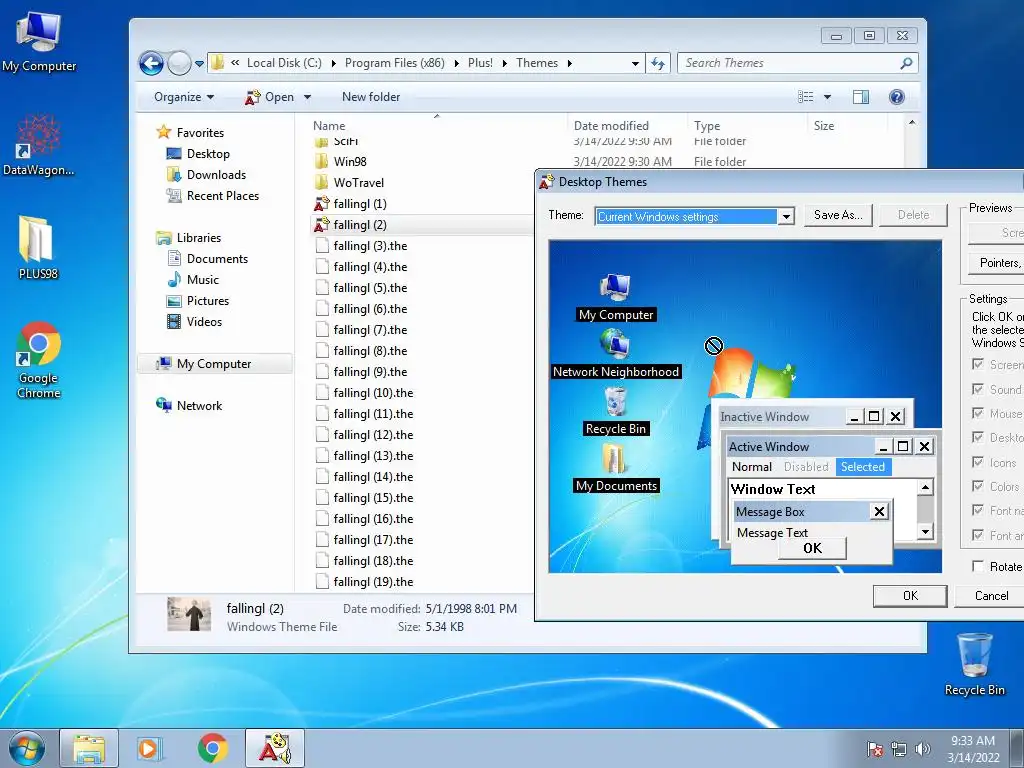The width and height of the screenshot is (1024, 768).
Task: Open My Computer desktop icon
Action: (39, 41)
